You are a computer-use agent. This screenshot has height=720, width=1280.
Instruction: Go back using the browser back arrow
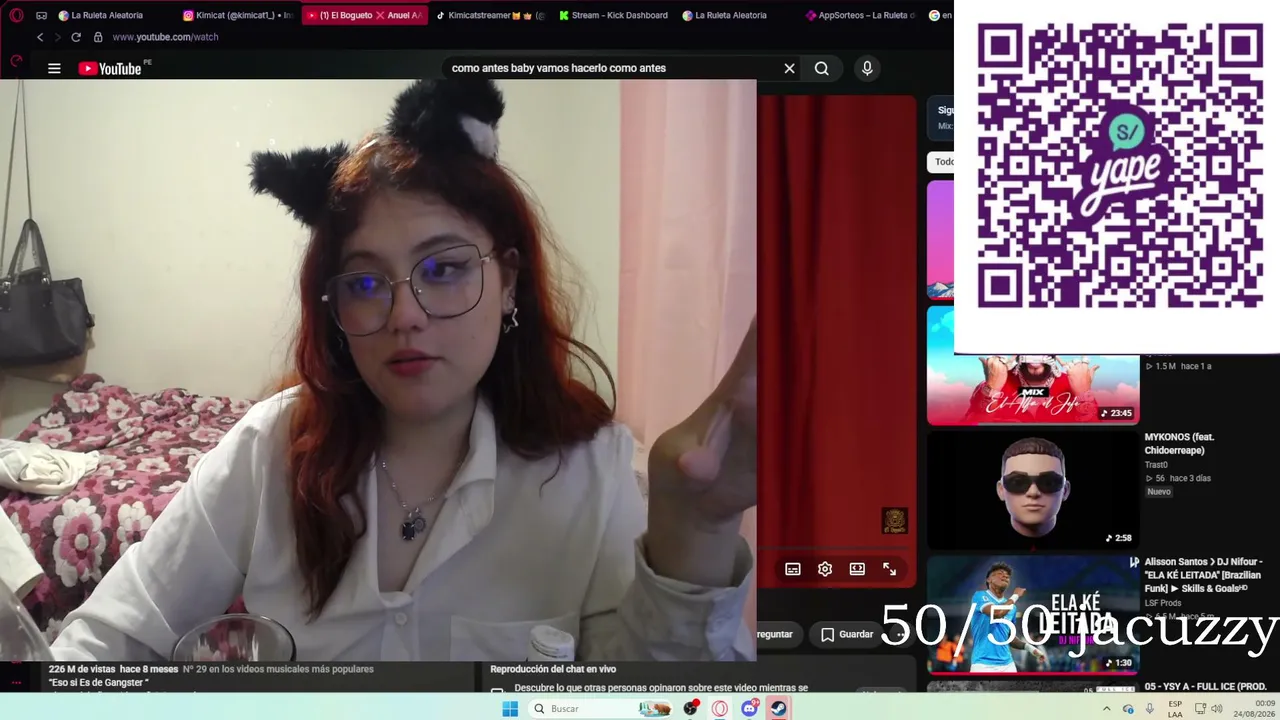click(x=40, y=37)
